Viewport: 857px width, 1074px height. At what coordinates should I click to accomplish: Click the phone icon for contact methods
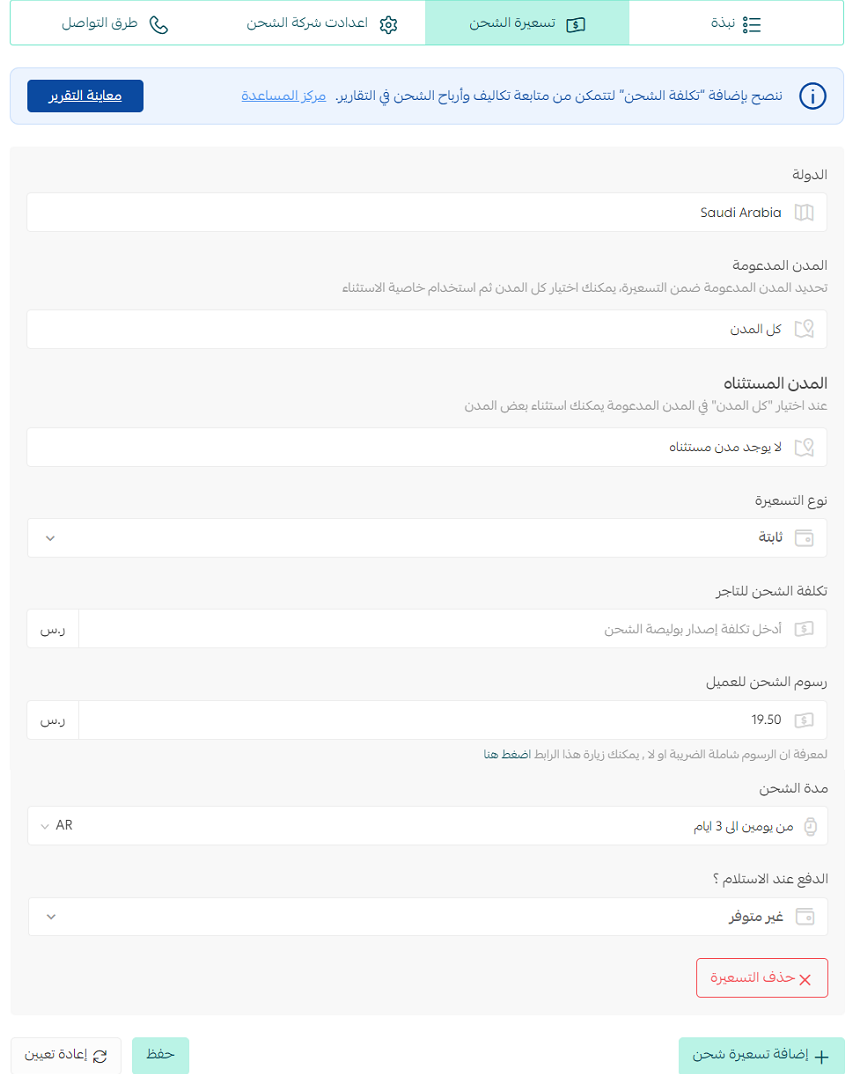[x=159, y=25]
